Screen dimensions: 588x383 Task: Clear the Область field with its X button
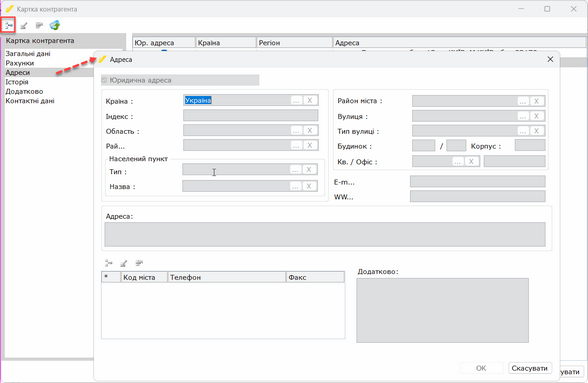pos(310,130)
